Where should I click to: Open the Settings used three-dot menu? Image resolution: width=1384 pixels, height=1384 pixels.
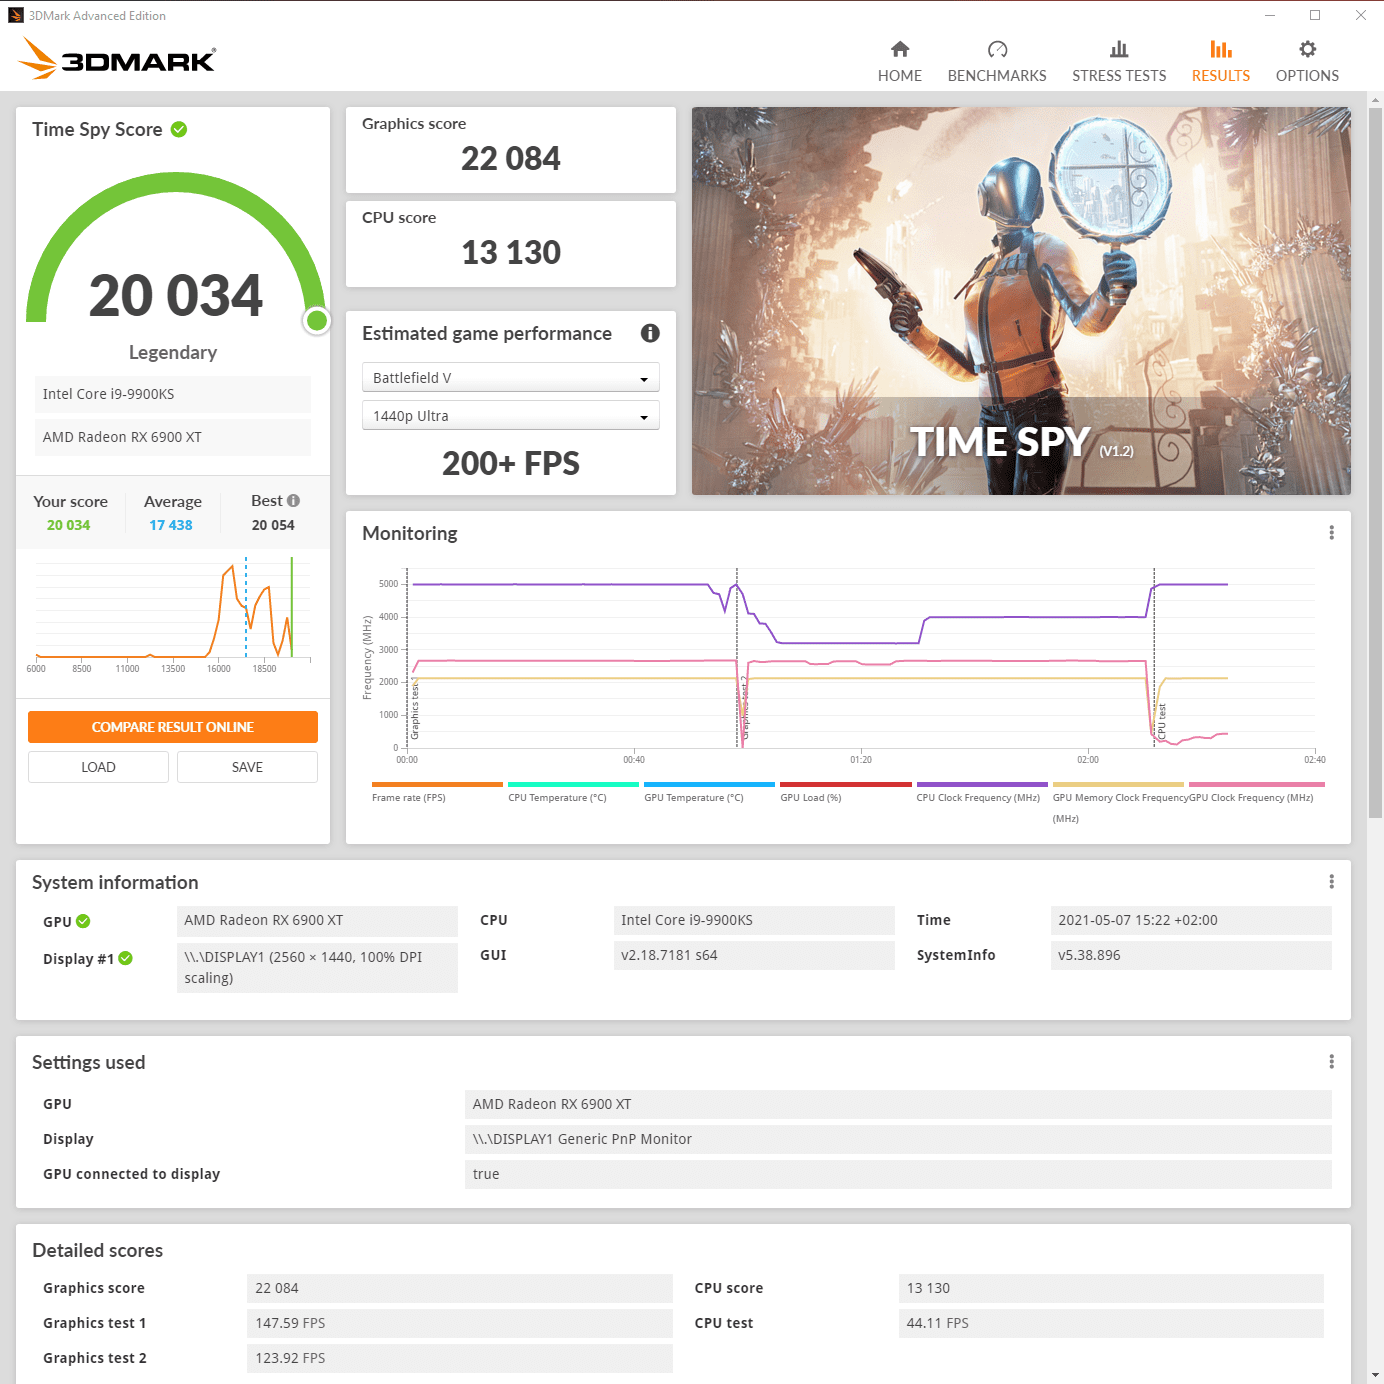pos(1331,1061)
